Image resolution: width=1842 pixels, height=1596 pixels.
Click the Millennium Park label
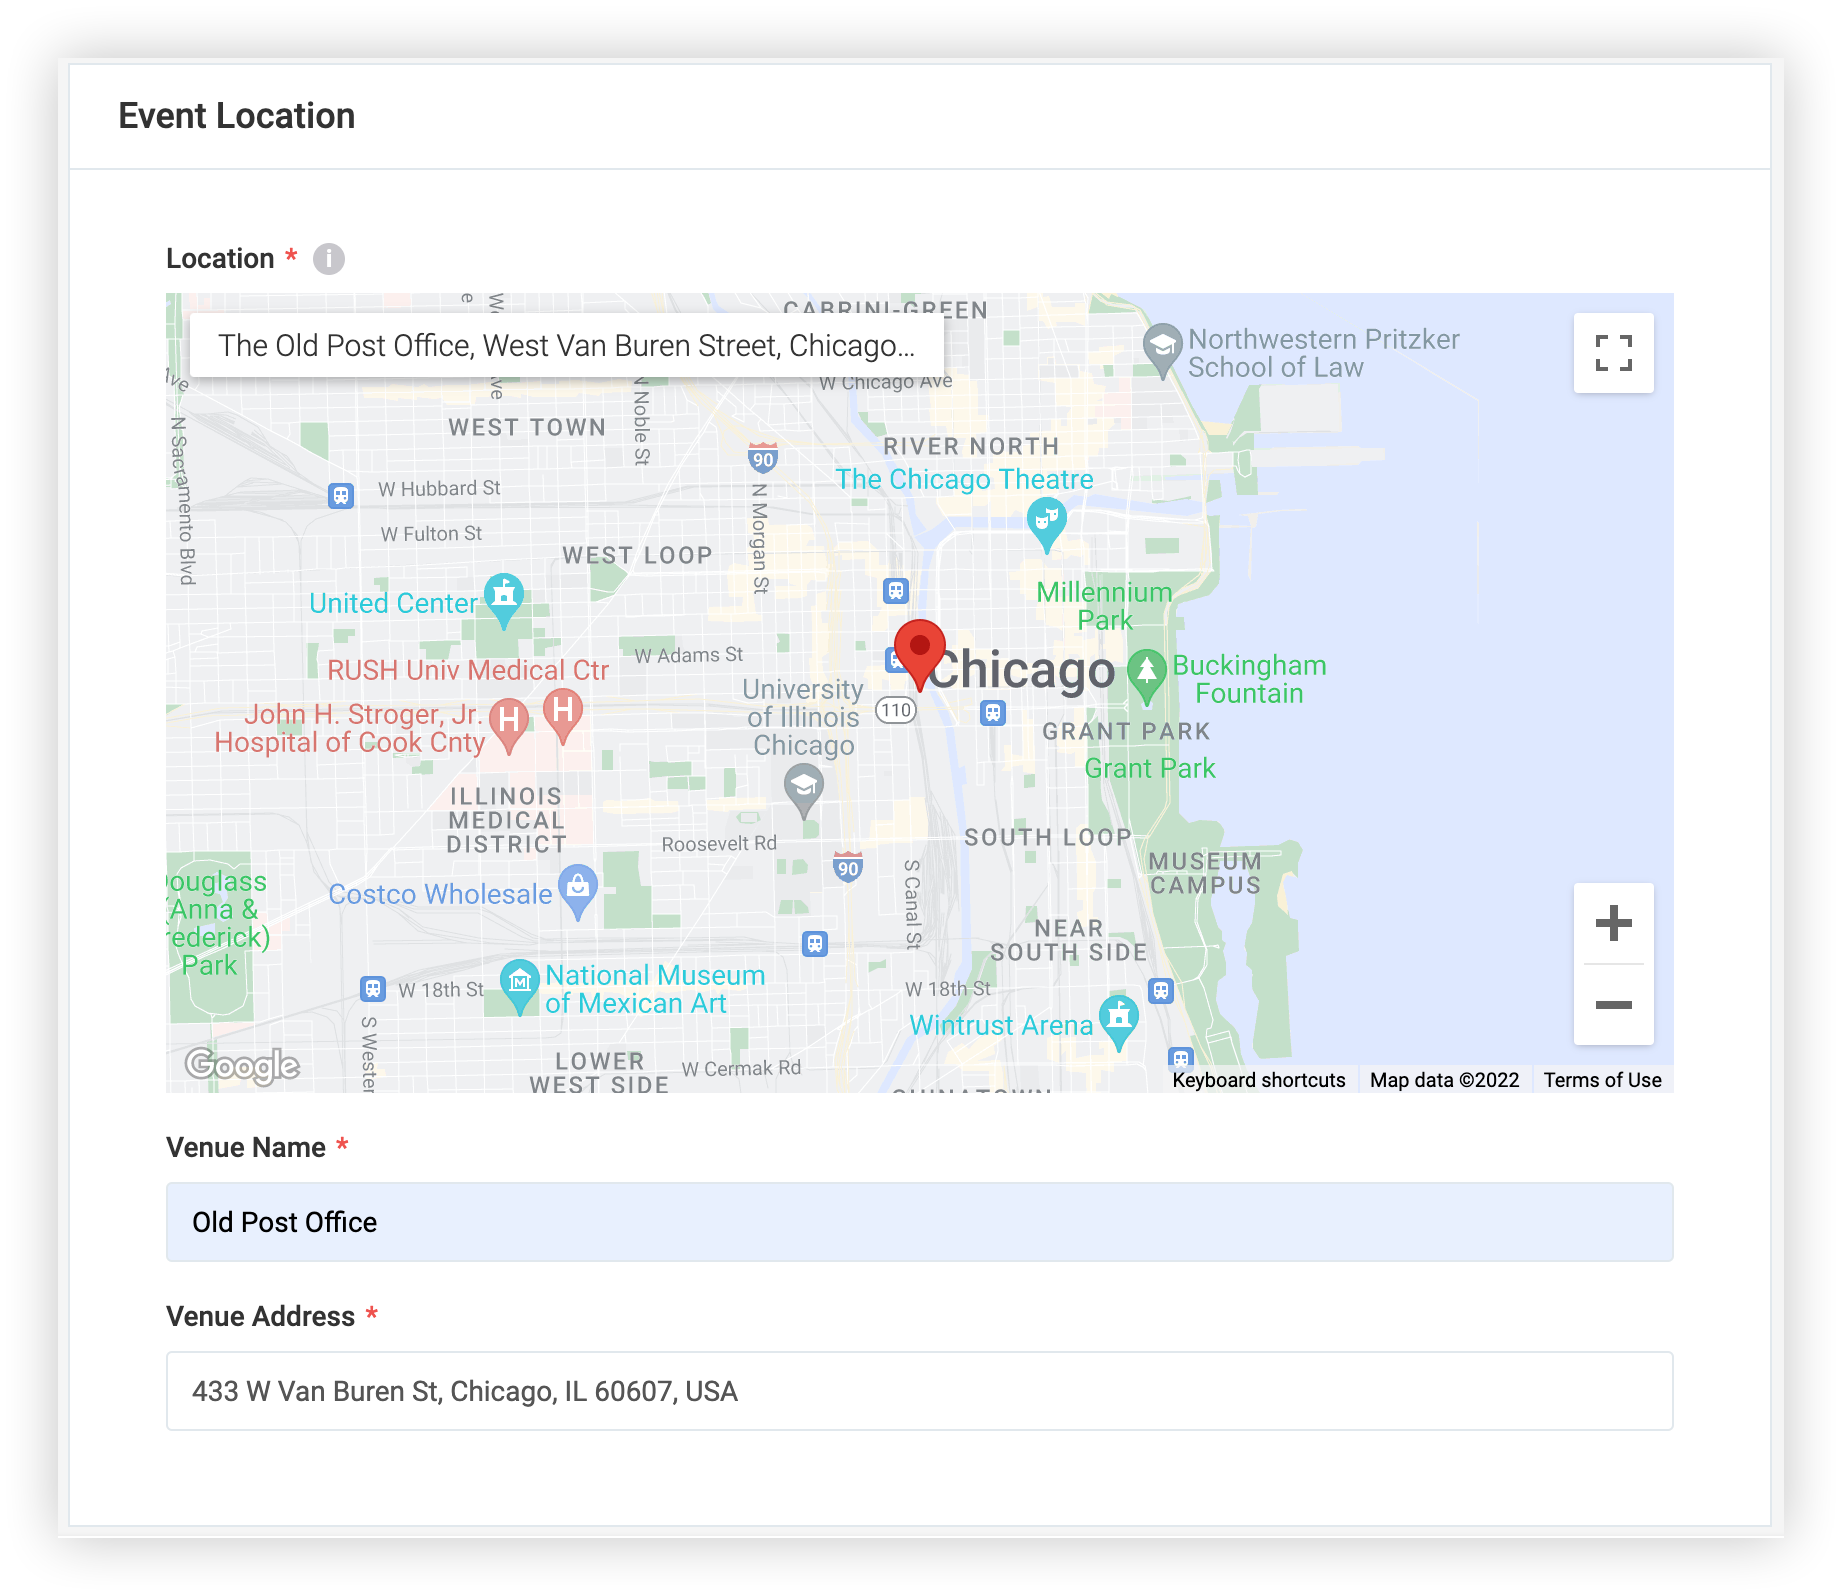click(1104, 606)
